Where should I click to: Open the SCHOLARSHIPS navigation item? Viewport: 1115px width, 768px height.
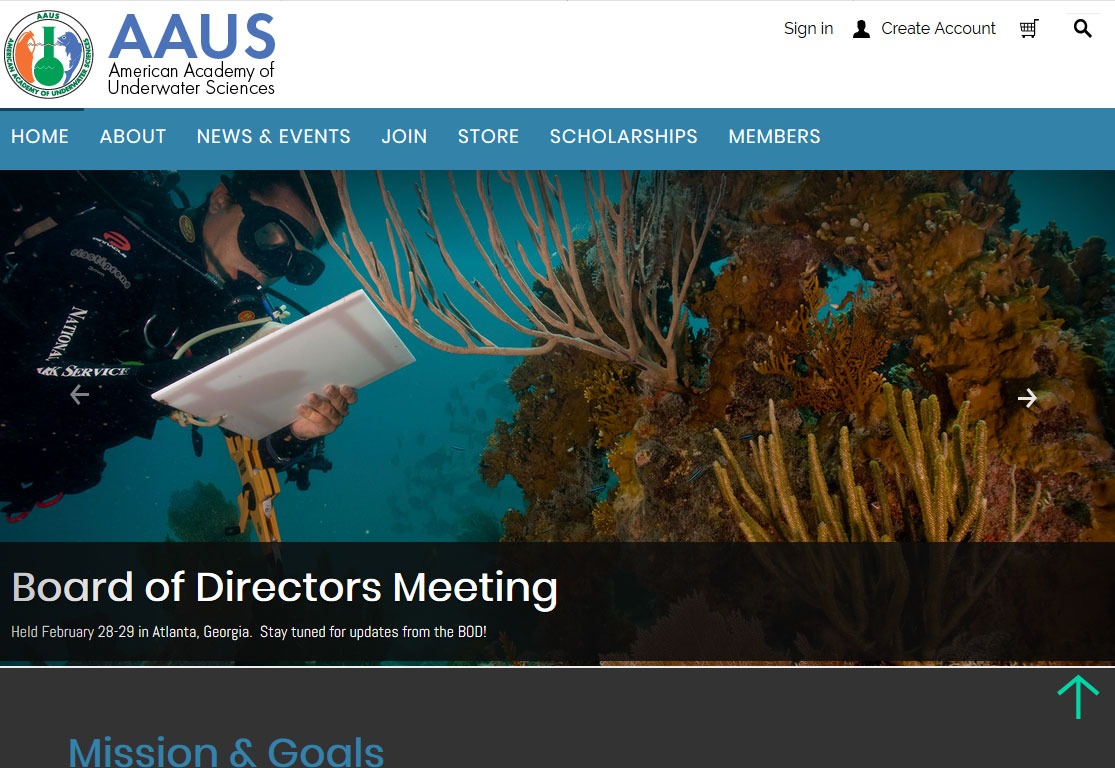(x=624, y=137)
